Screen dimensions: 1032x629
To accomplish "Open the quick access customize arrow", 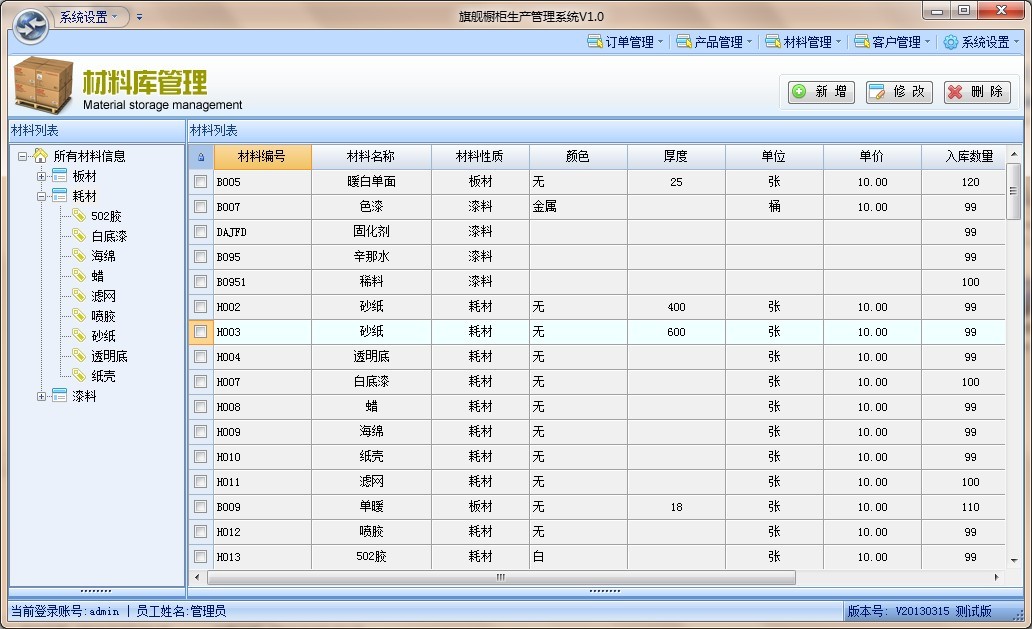I will click(140, 17).
